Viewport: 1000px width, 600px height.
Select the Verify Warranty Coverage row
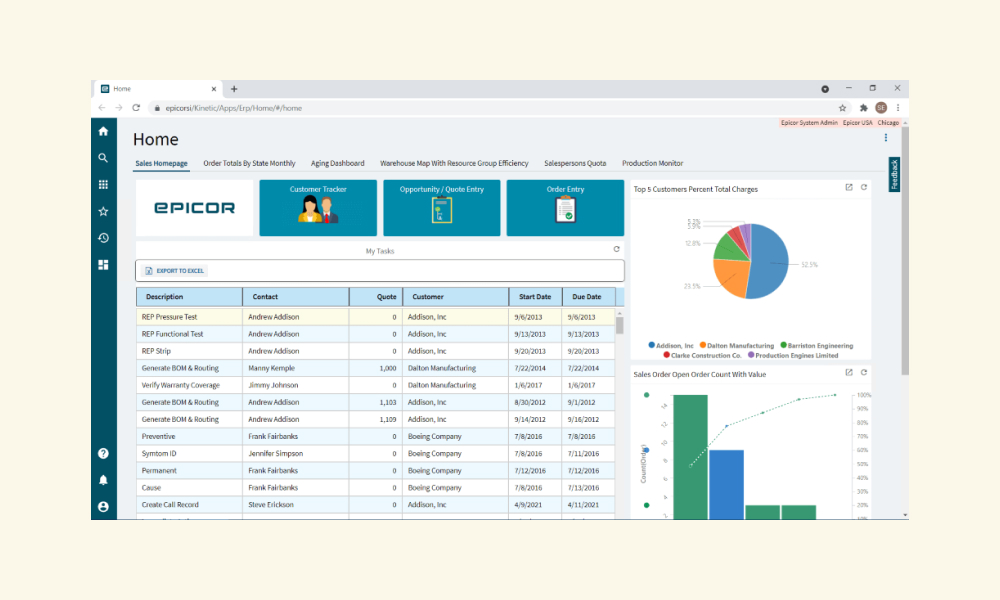(x=376, y=385)
